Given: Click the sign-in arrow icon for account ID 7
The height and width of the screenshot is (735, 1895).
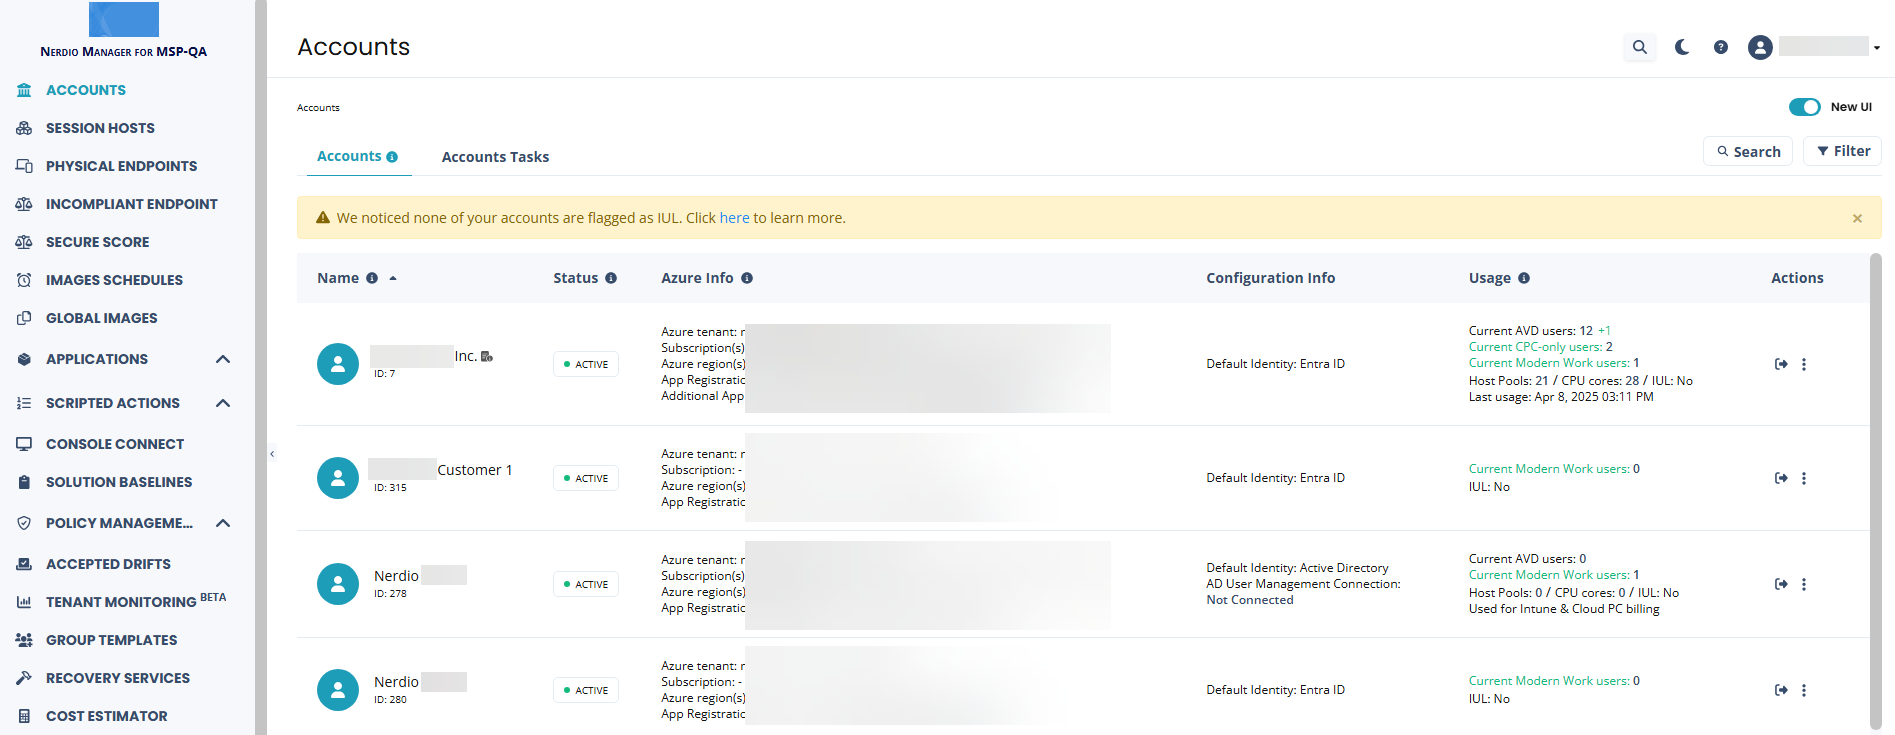Looking at the screenshot, I should (1781, 364).
